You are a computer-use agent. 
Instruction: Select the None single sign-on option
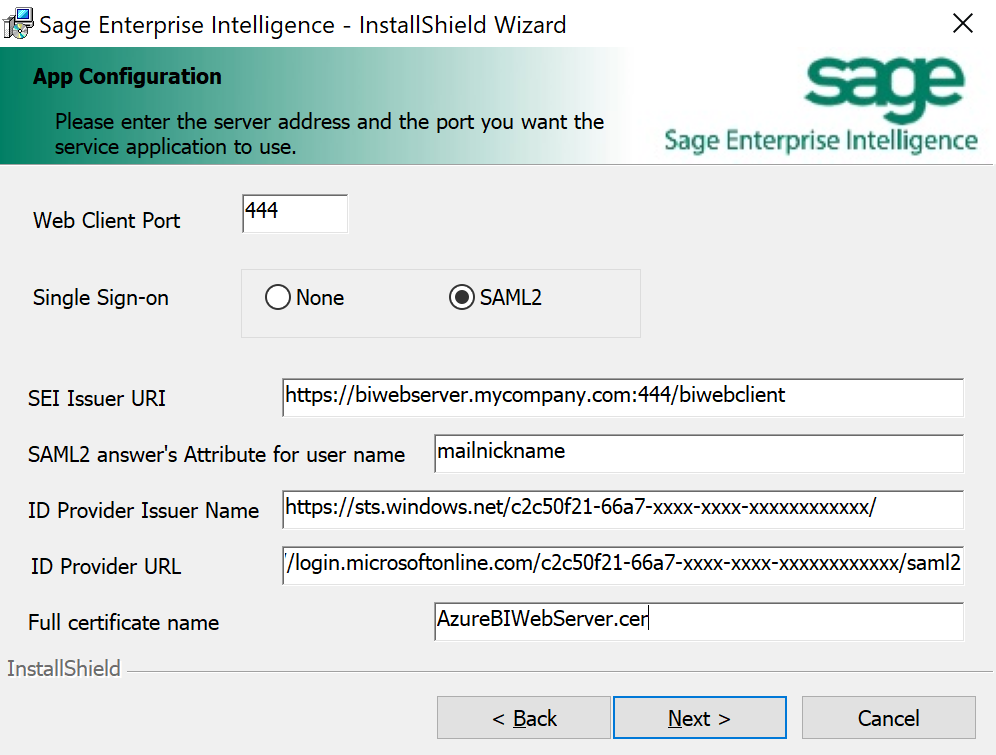point(278,298)
